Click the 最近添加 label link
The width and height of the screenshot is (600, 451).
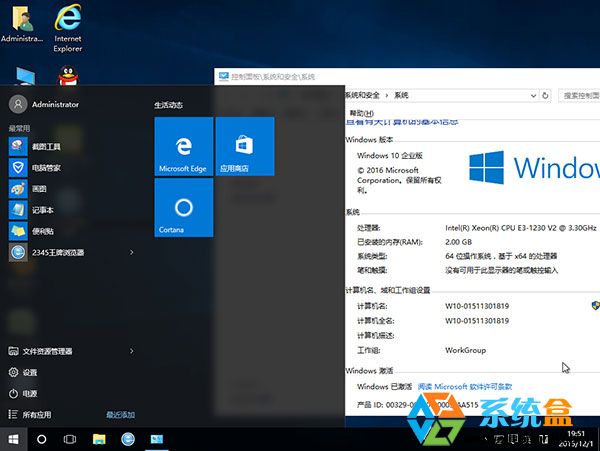click(x=121, y=415)
